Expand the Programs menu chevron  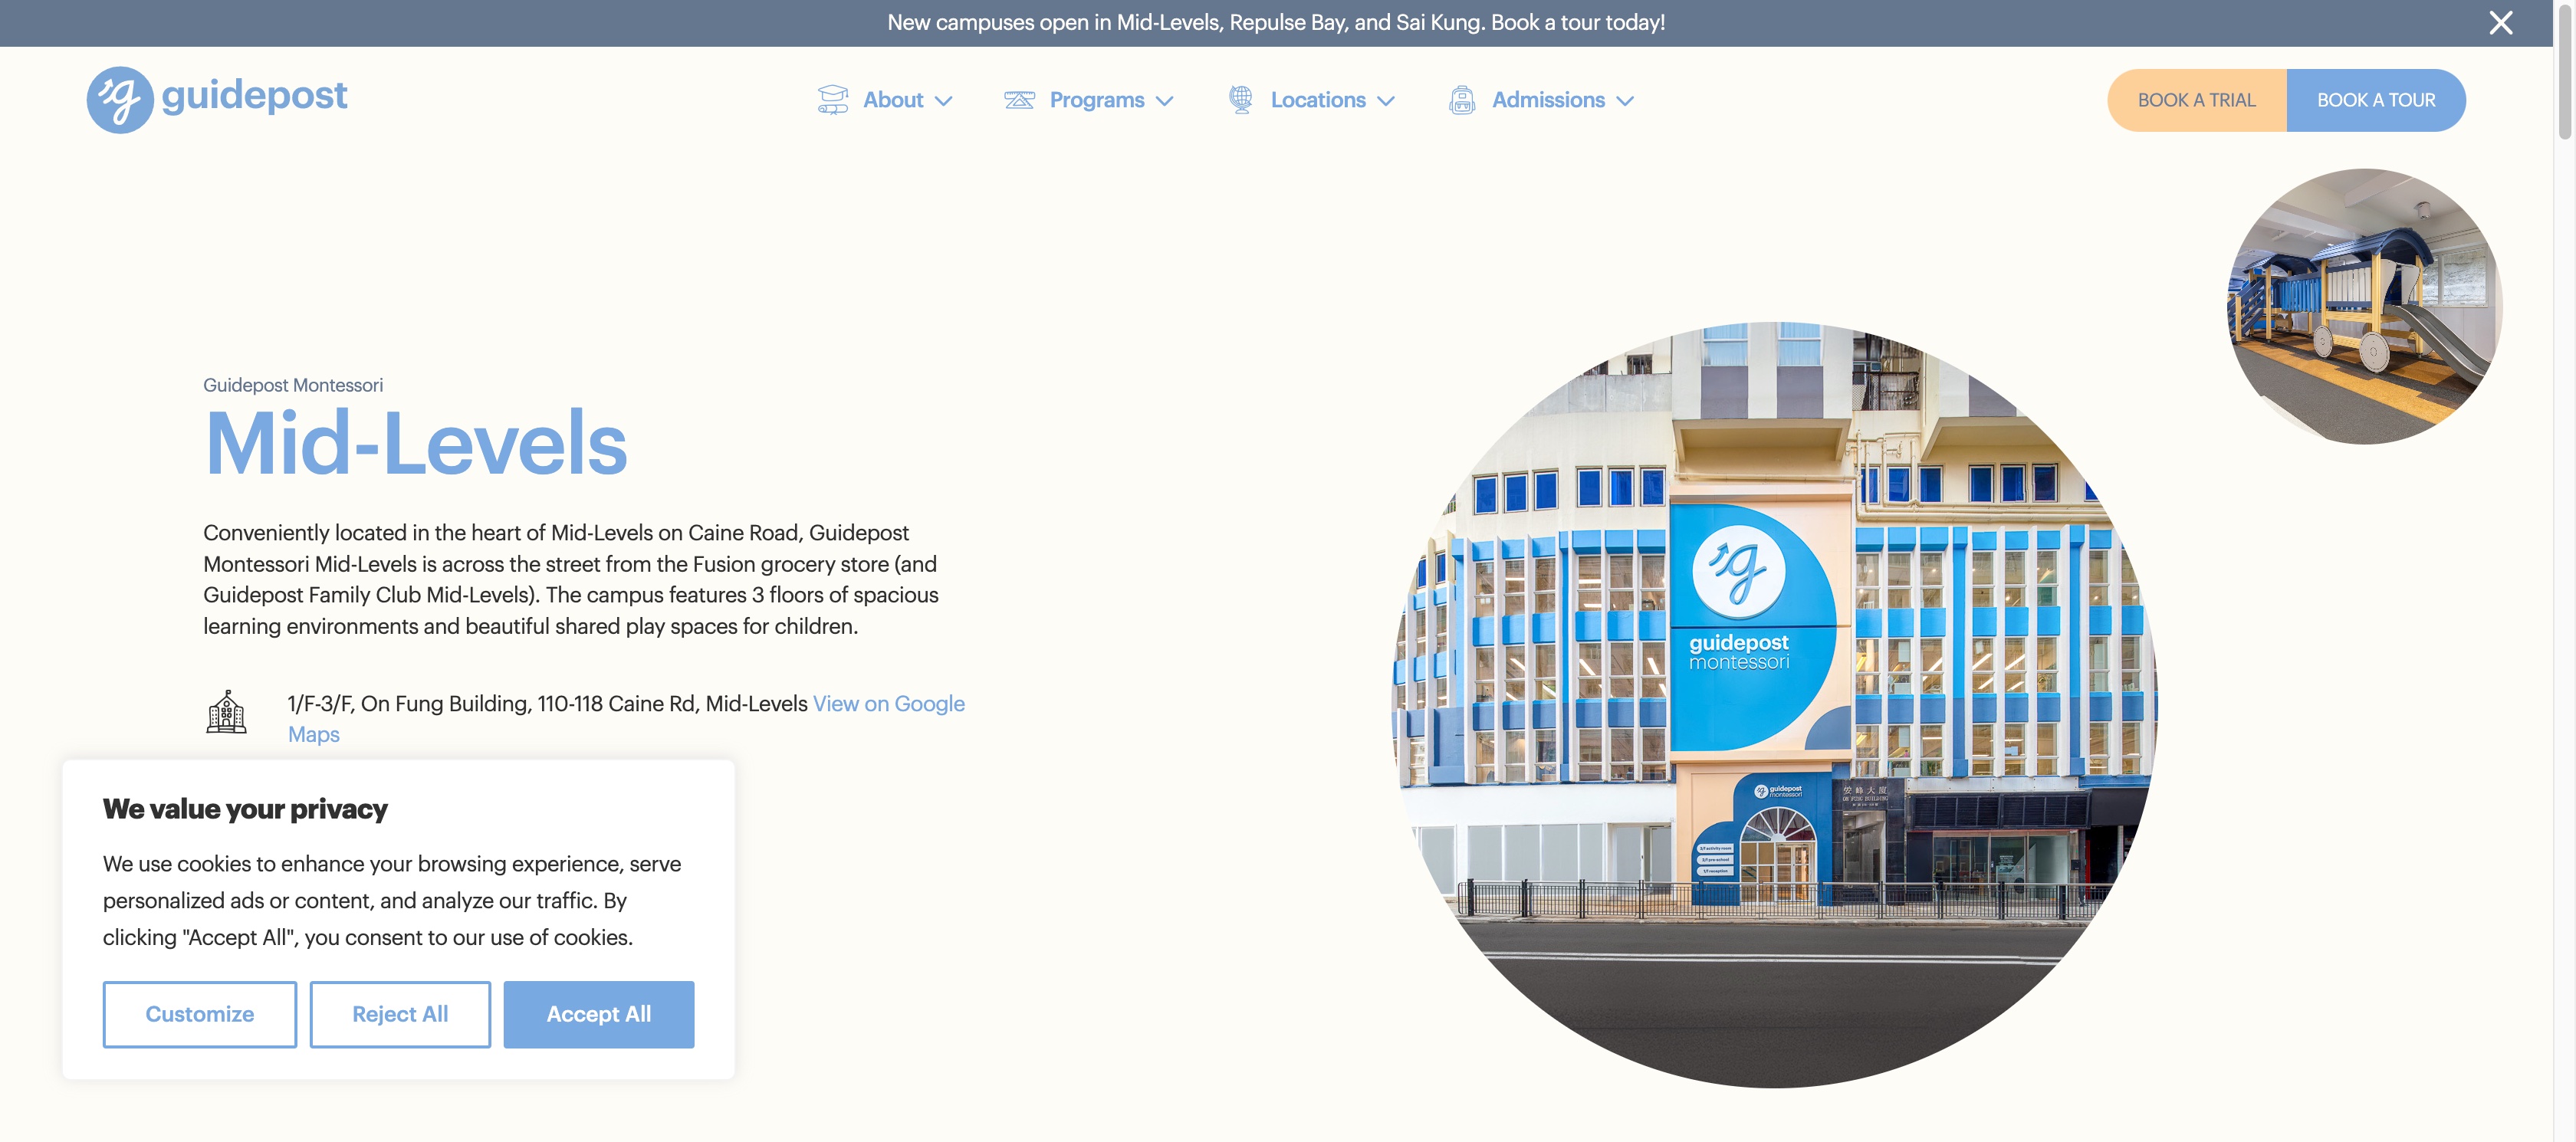click(1164, 101)
